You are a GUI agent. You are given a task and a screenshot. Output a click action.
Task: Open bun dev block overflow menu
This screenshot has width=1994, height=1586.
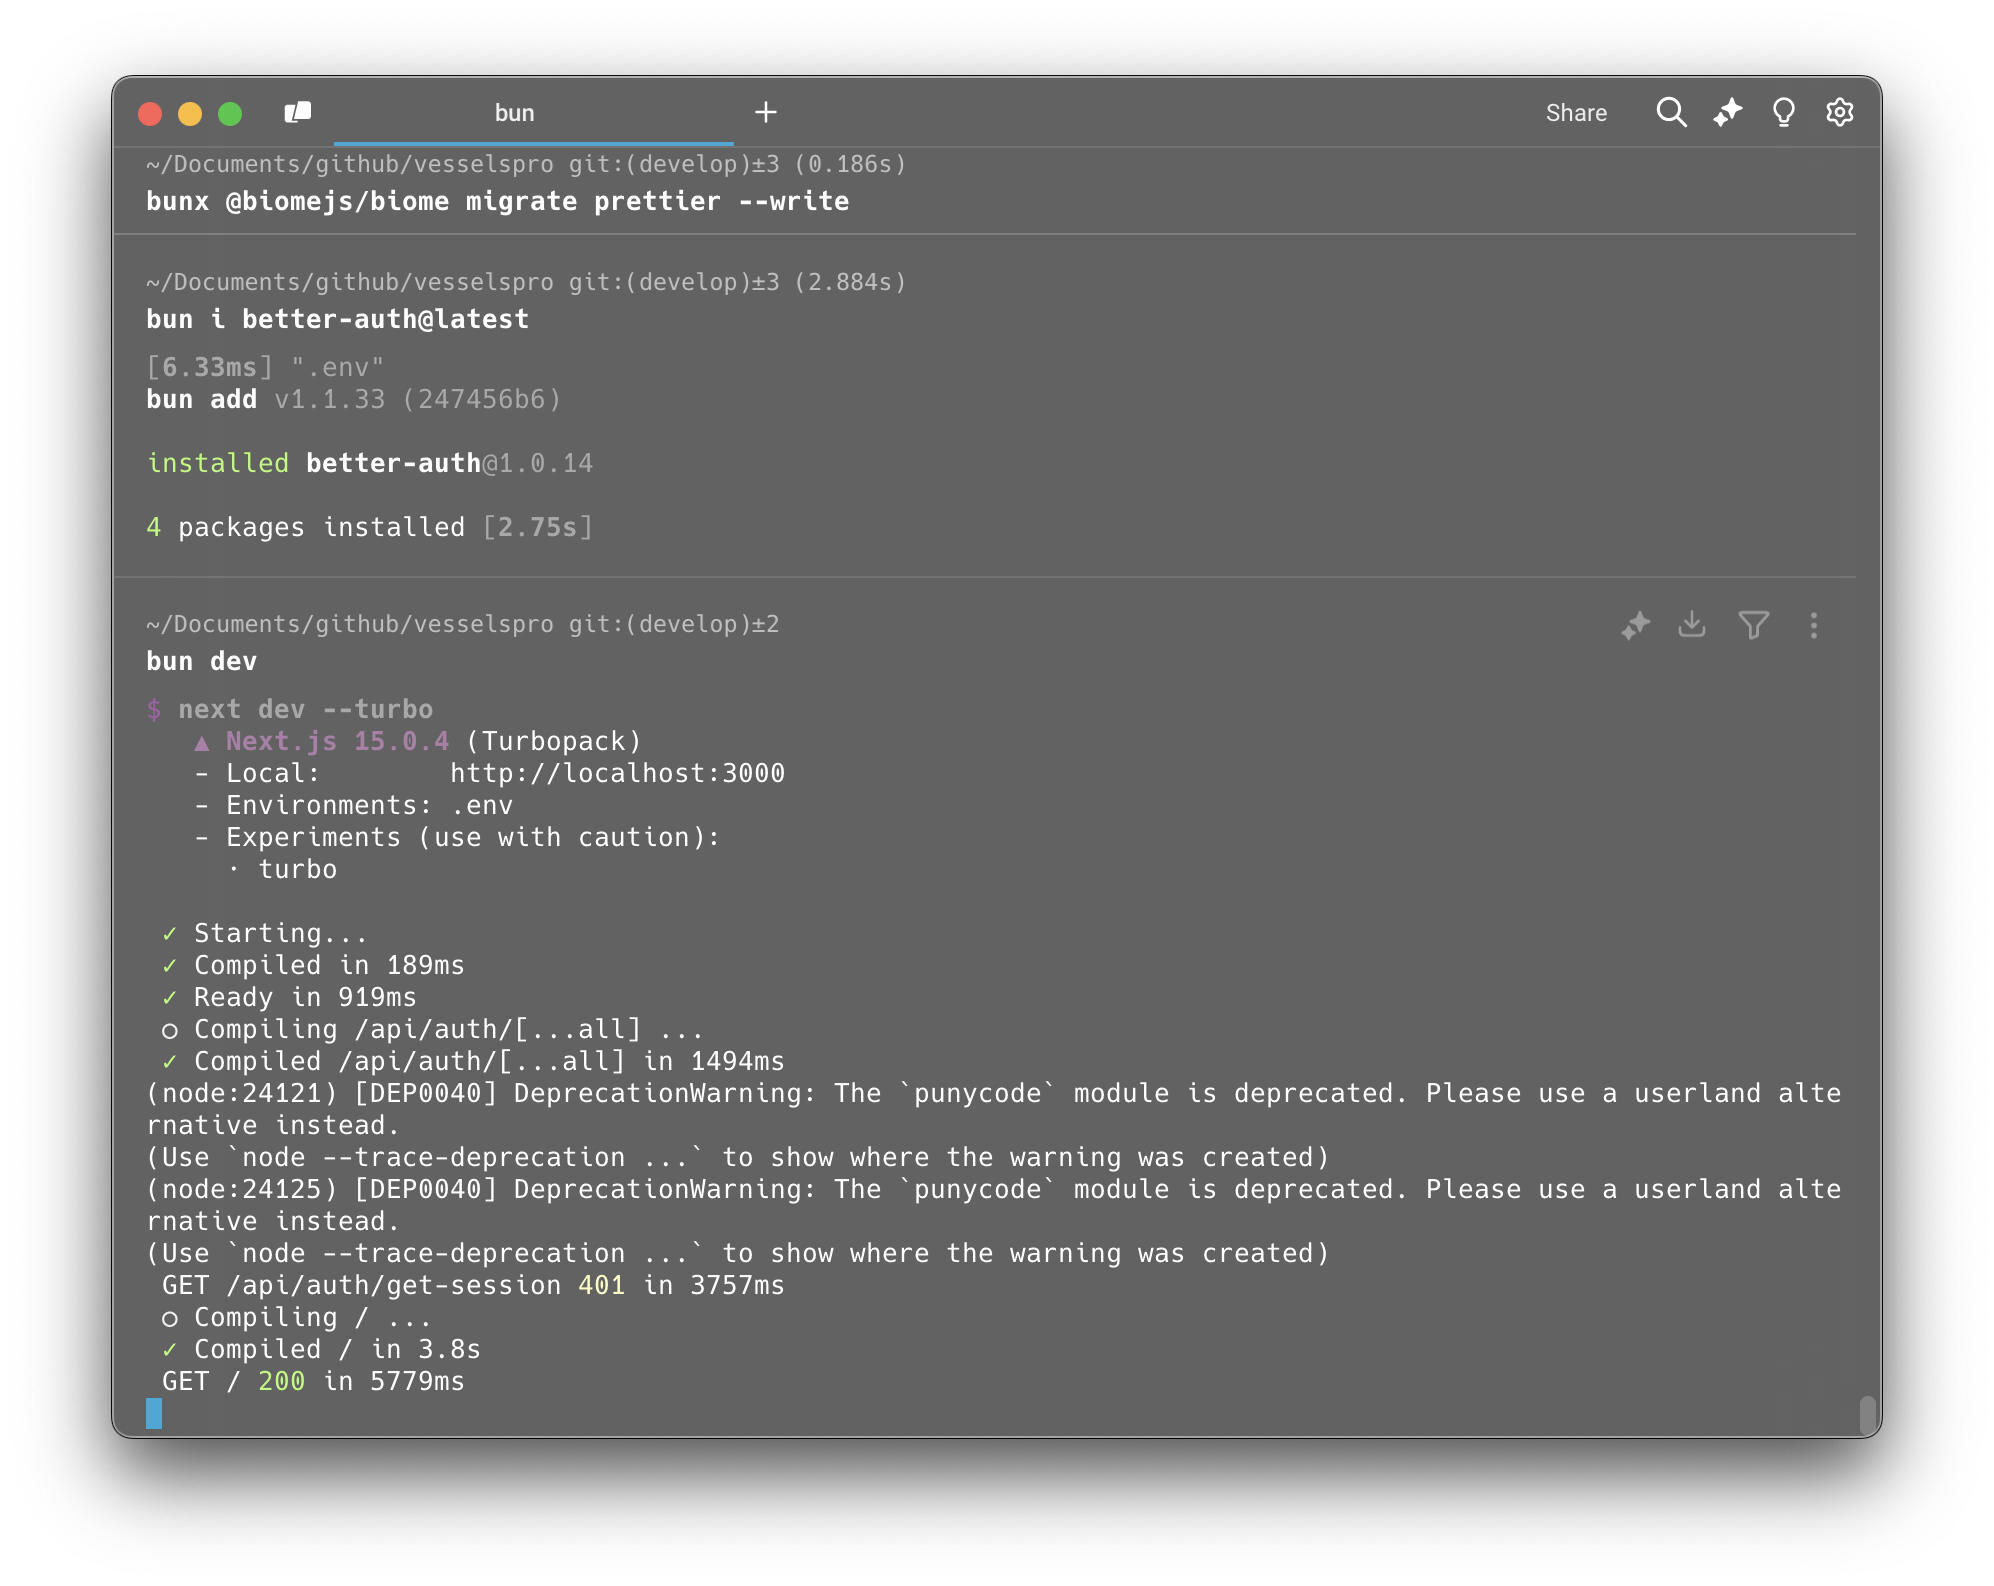[1813, 626]
